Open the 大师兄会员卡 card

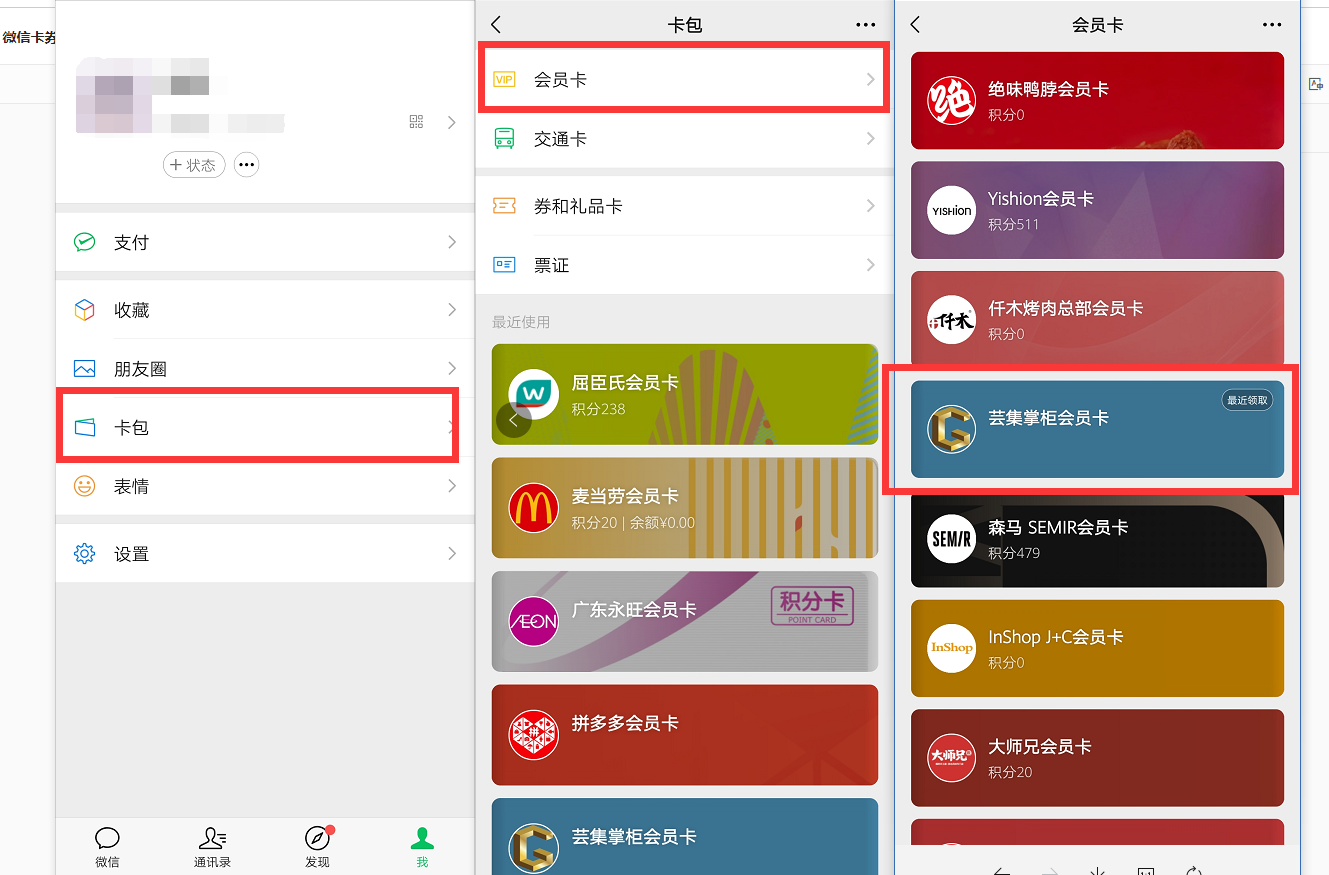(x=1097, y=757)
